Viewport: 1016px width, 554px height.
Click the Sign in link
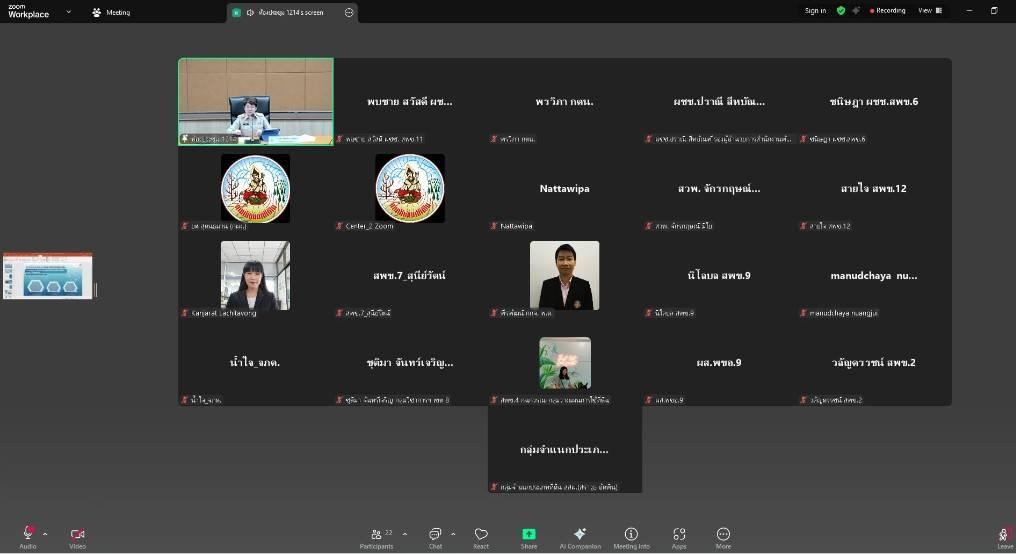coord(815,11)
